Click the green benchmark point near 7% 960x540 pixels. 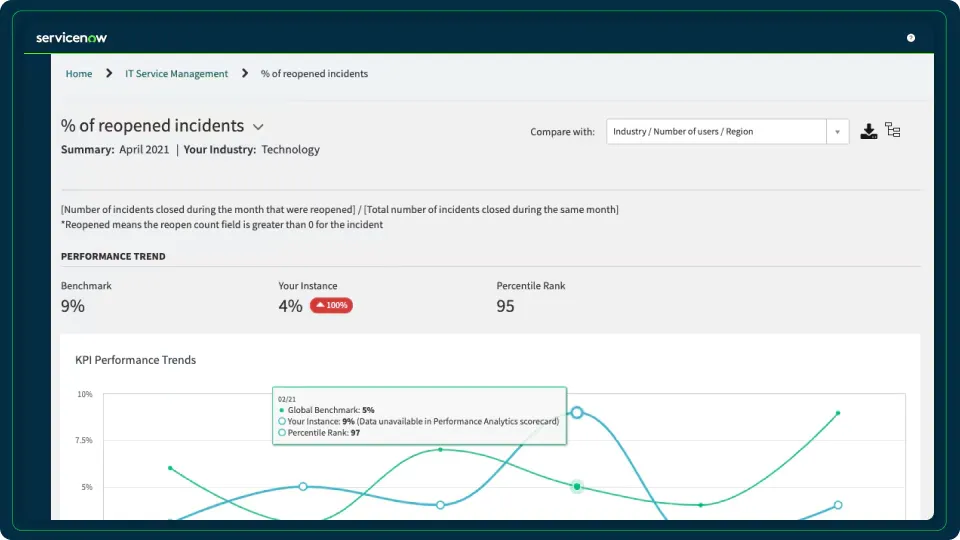click(x=440, y=449)
